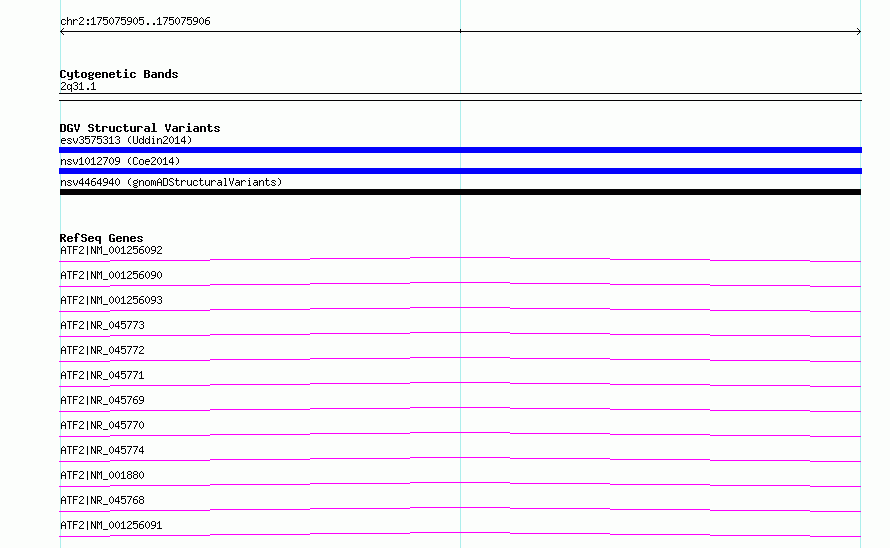Select transcript ATF2|NM_001880
Viewport: 890px width, 548px height.
(x=102, y=475)
